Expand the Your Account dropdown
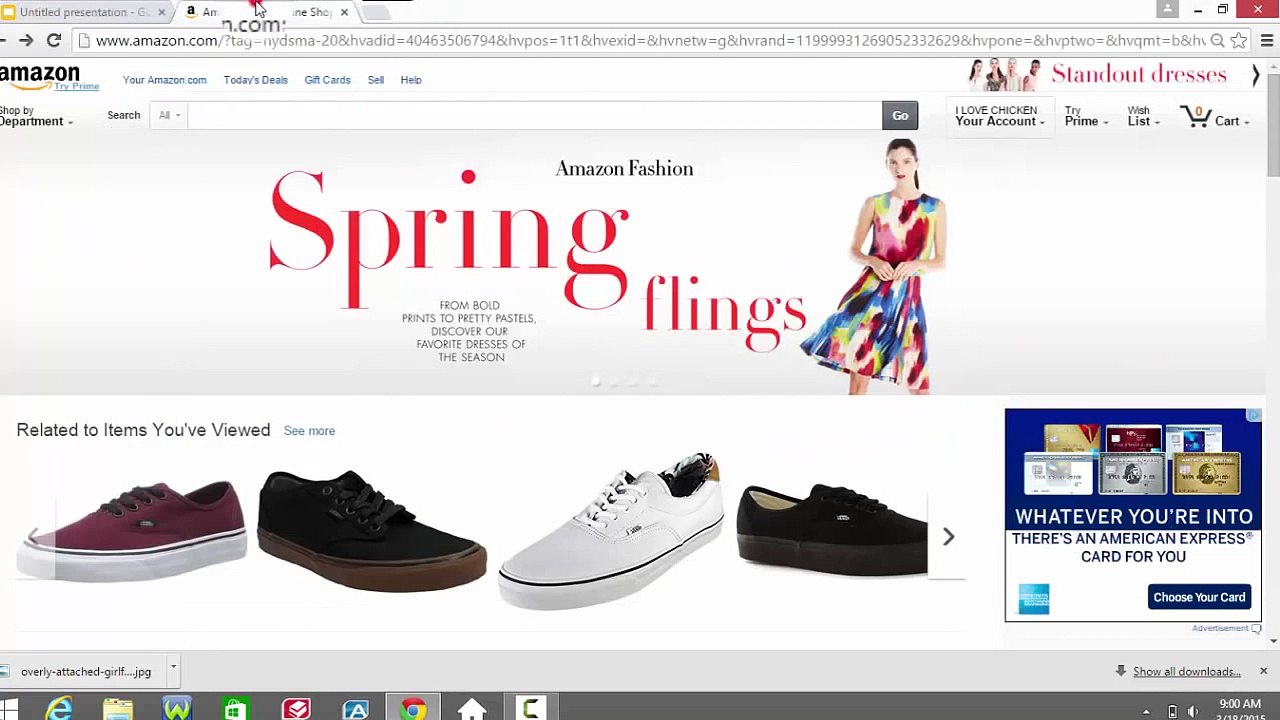The height and width of the screenshot is (720, 1280). click(999, 116)
